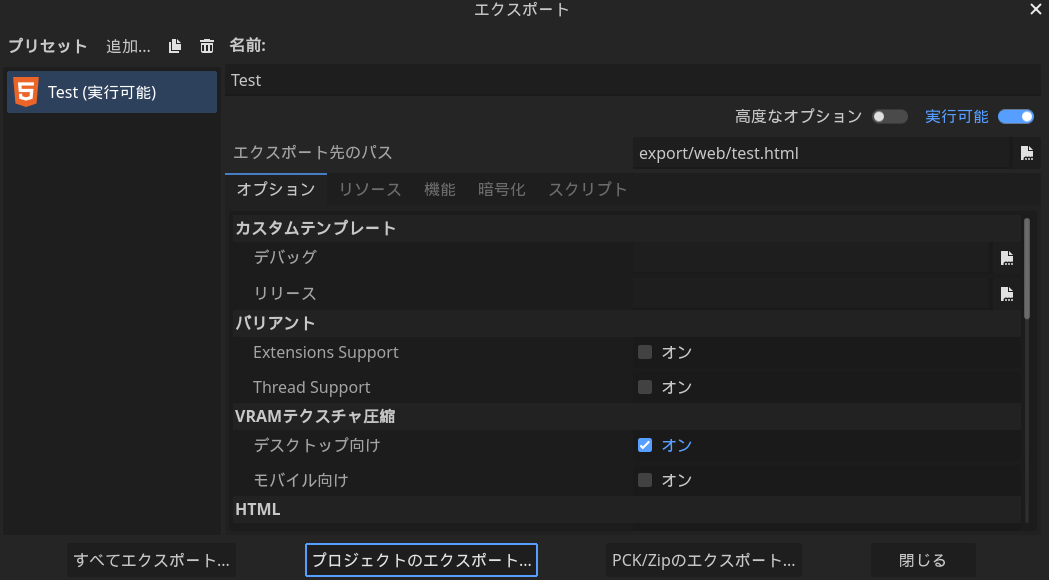1049x580 pixels.
Task: Switch to the リソース tab
Action: pyautogui.click(x=370, y=189)
